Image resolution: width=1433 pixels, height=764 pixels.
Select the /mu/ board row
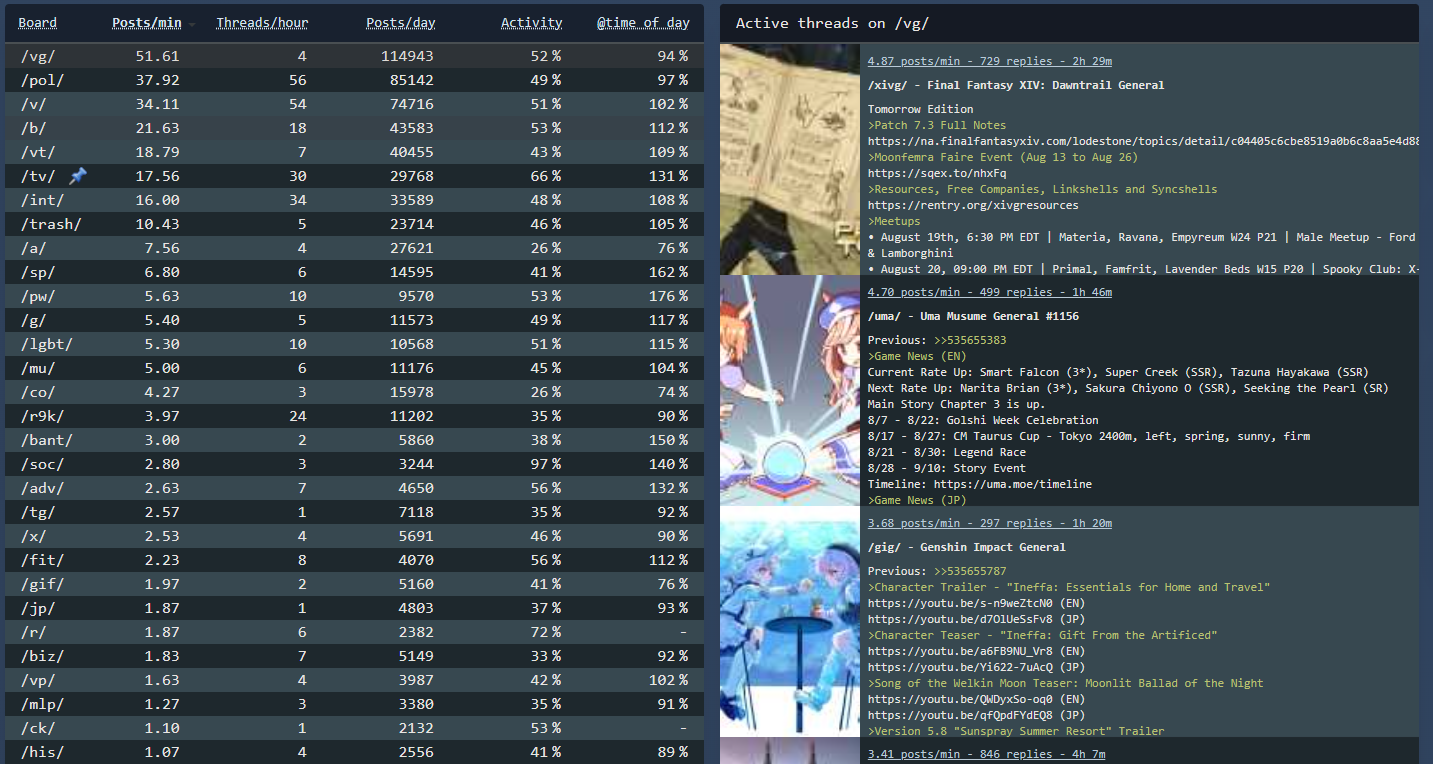pyautogui.click(x=354, y=368)
